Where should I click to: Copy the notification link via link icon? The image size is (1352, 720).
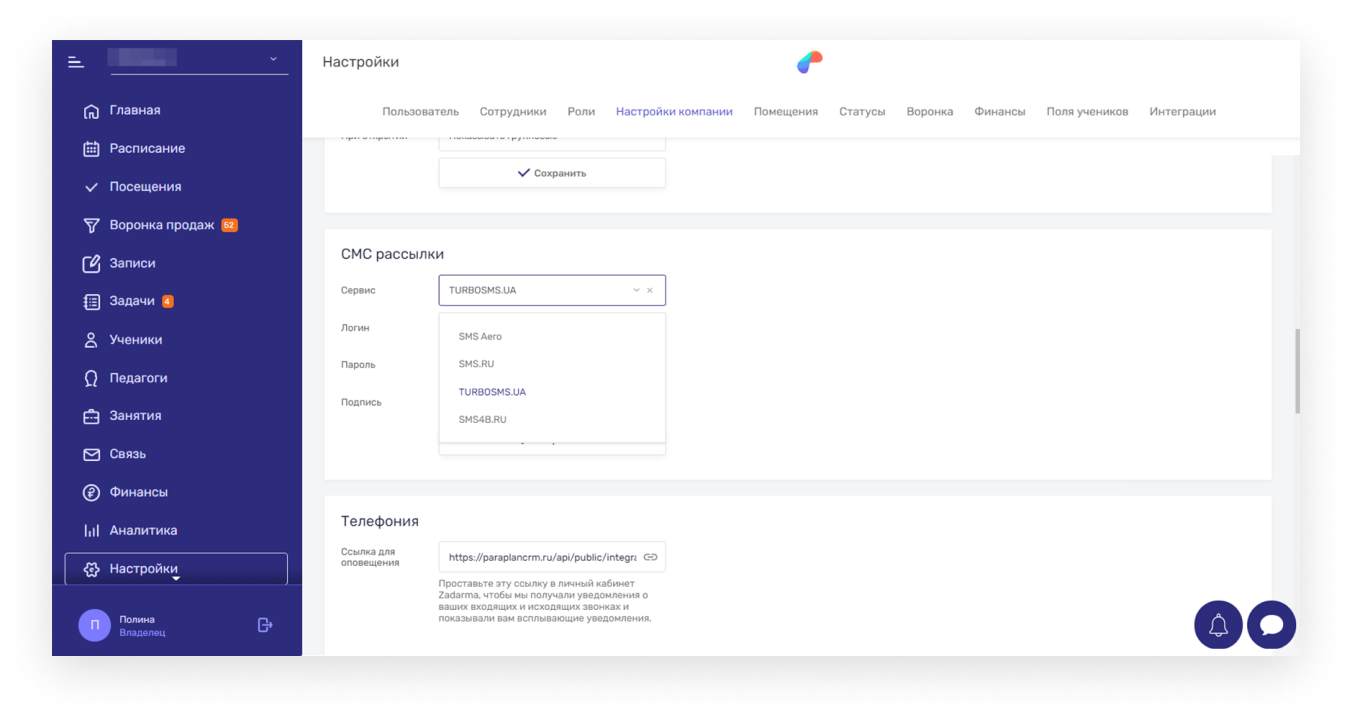tap(650, 557)
